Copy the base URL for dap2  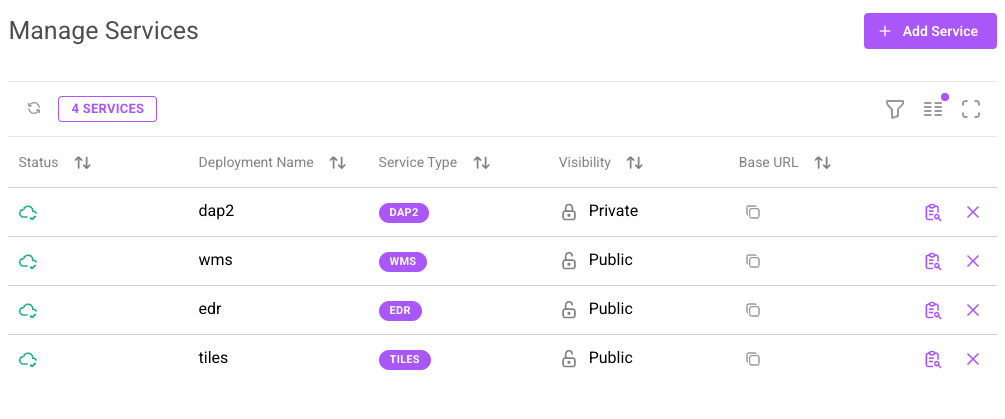coord(753,212)
